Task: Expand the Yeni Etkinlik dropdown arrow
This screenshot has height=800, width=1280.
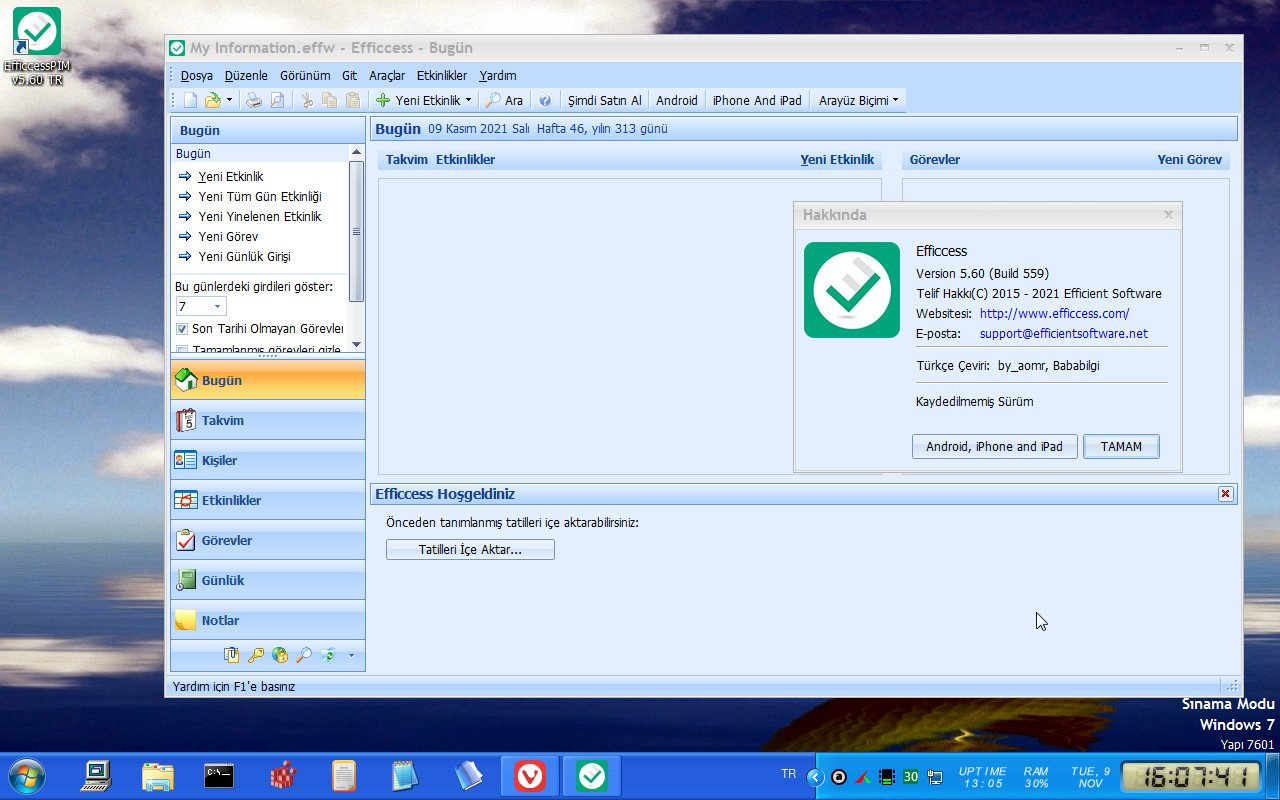Action: click(x=468, y=100)
